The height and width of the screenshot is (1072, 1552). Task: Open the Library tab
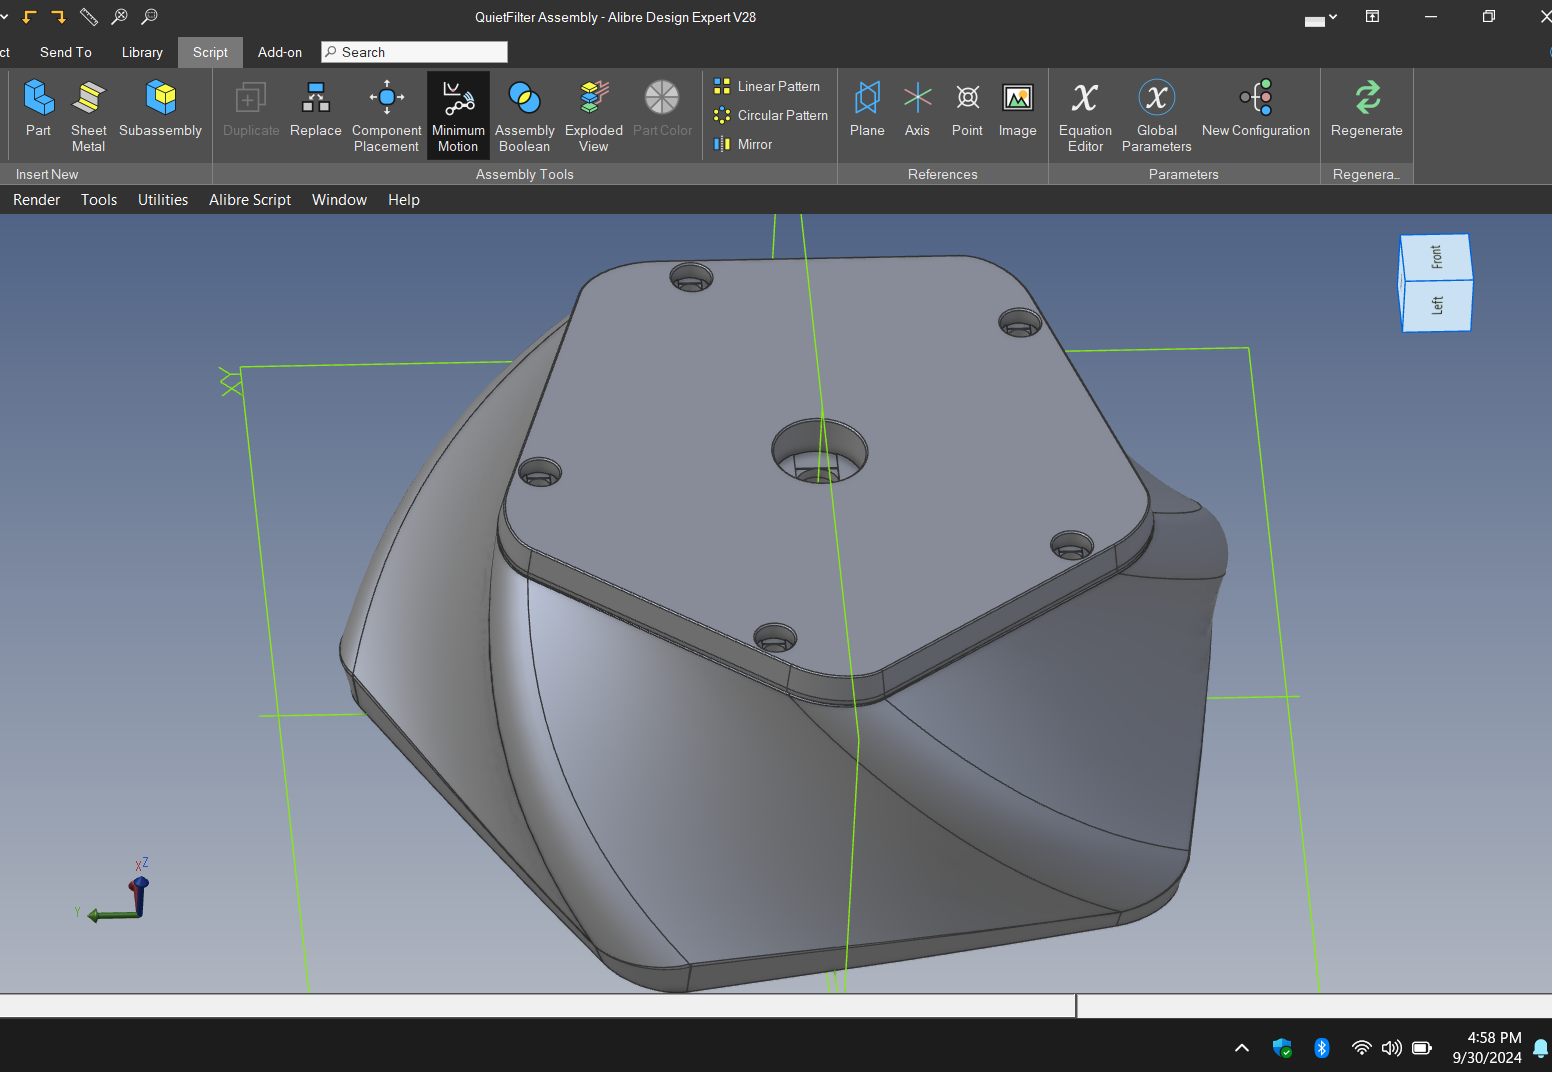tap(142, 52)
